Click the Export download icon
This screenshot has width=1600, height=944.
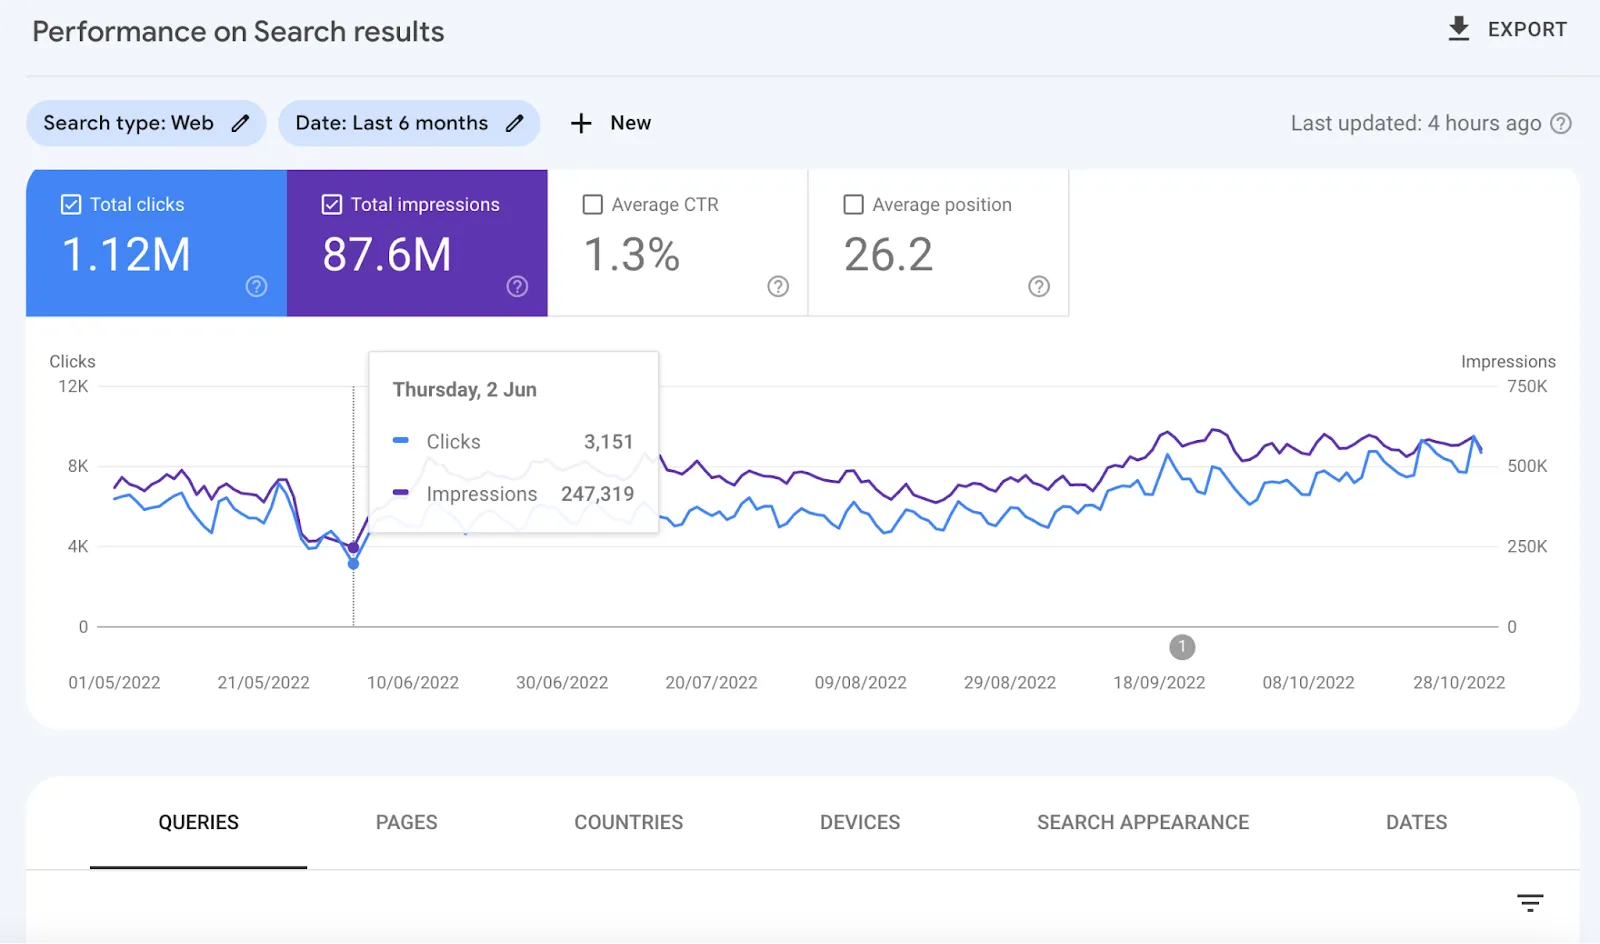click(x=1459, y=29)
